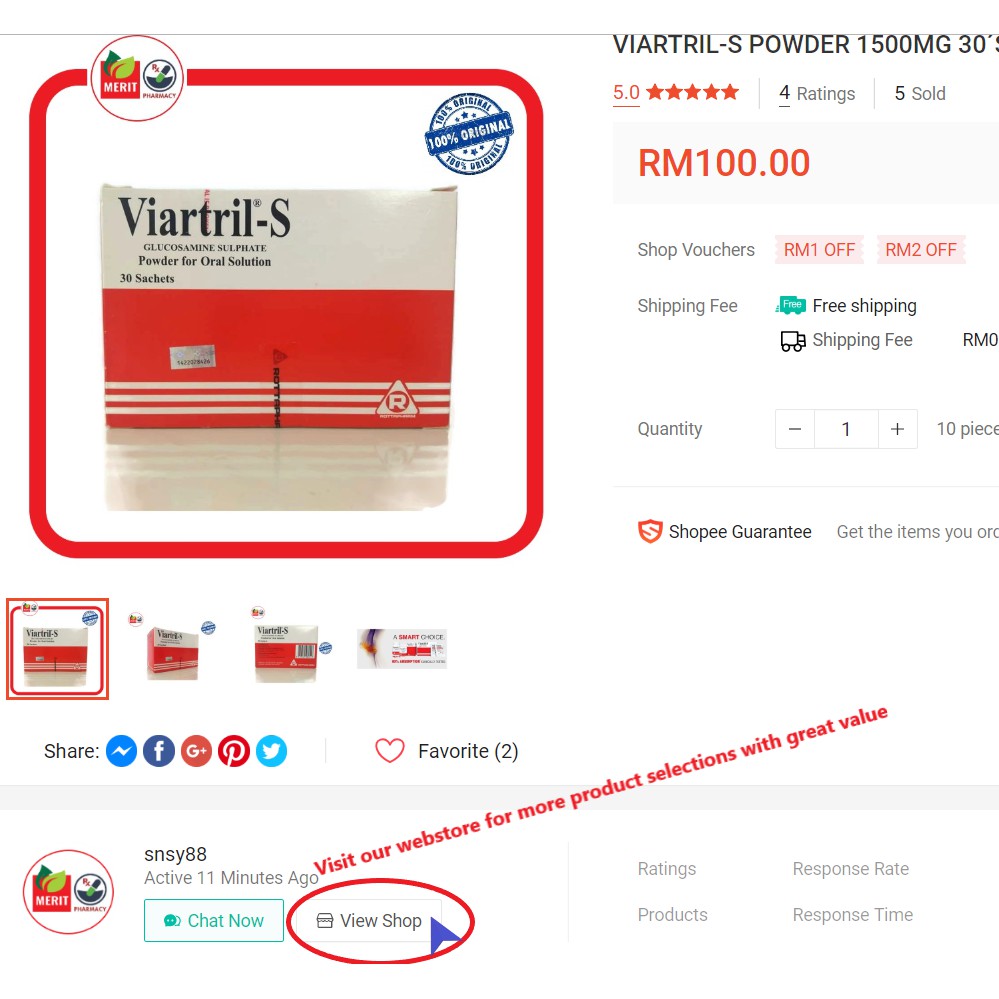The height and width of the screenshot is (999, 999).
Task: Click the quantity number input field
Action: pos(846,429)
